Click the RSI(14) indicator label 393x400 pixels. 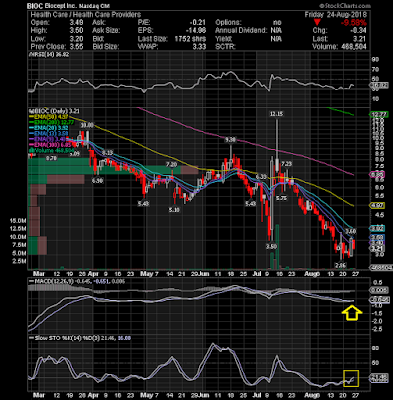[49, 54]
